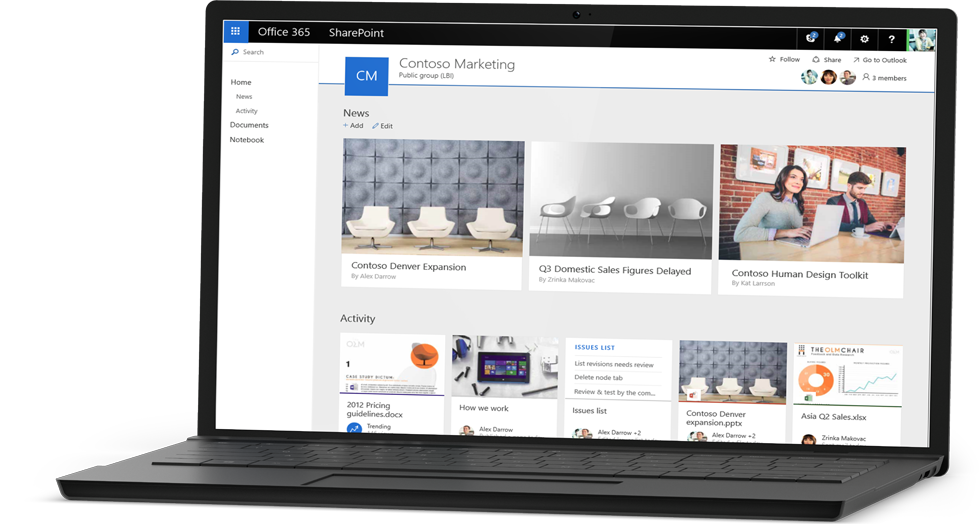979x524 pixels.
Task: Open the Office 365 app launcher grid
Action: (235, 31)
